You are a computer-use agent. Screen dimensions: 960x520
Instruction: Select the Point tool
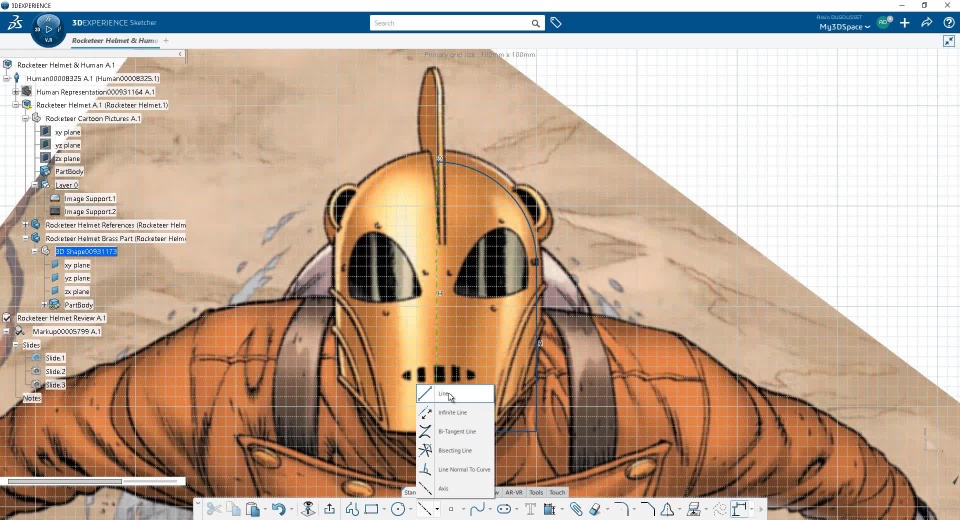tap(451, 509)
